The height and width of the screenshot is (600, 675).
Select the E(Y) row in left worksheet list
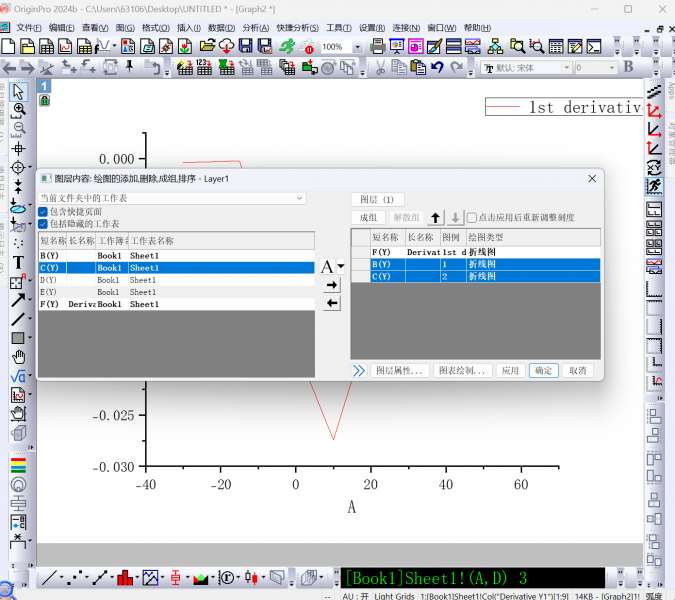[176, 292]
